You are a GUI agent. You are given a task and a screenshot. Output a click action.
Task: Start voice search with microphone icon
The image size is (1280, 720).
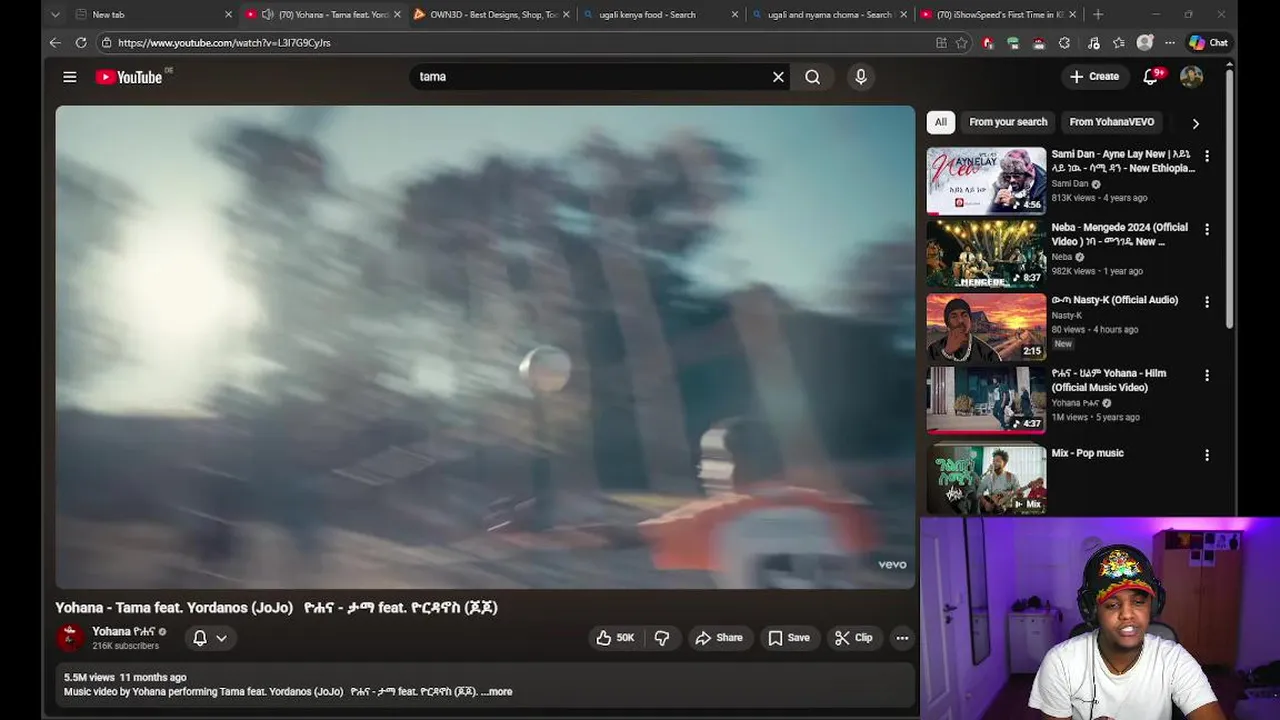point(861,77)
